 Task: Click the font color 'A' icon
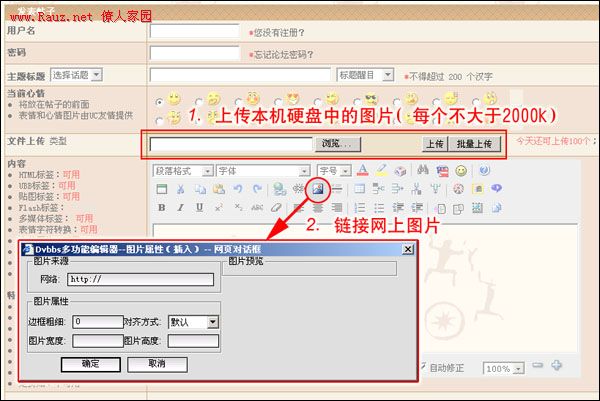coord(363,170)
